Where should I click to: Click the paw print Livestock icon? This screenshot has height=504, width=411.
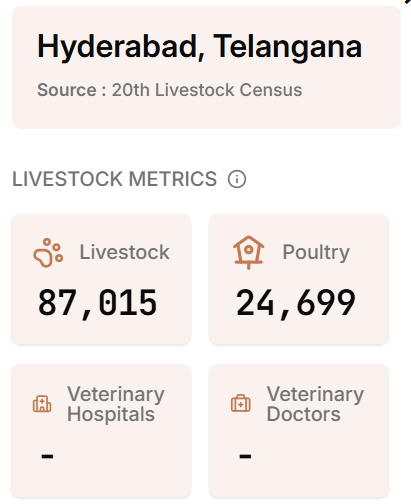pos(48,252)
